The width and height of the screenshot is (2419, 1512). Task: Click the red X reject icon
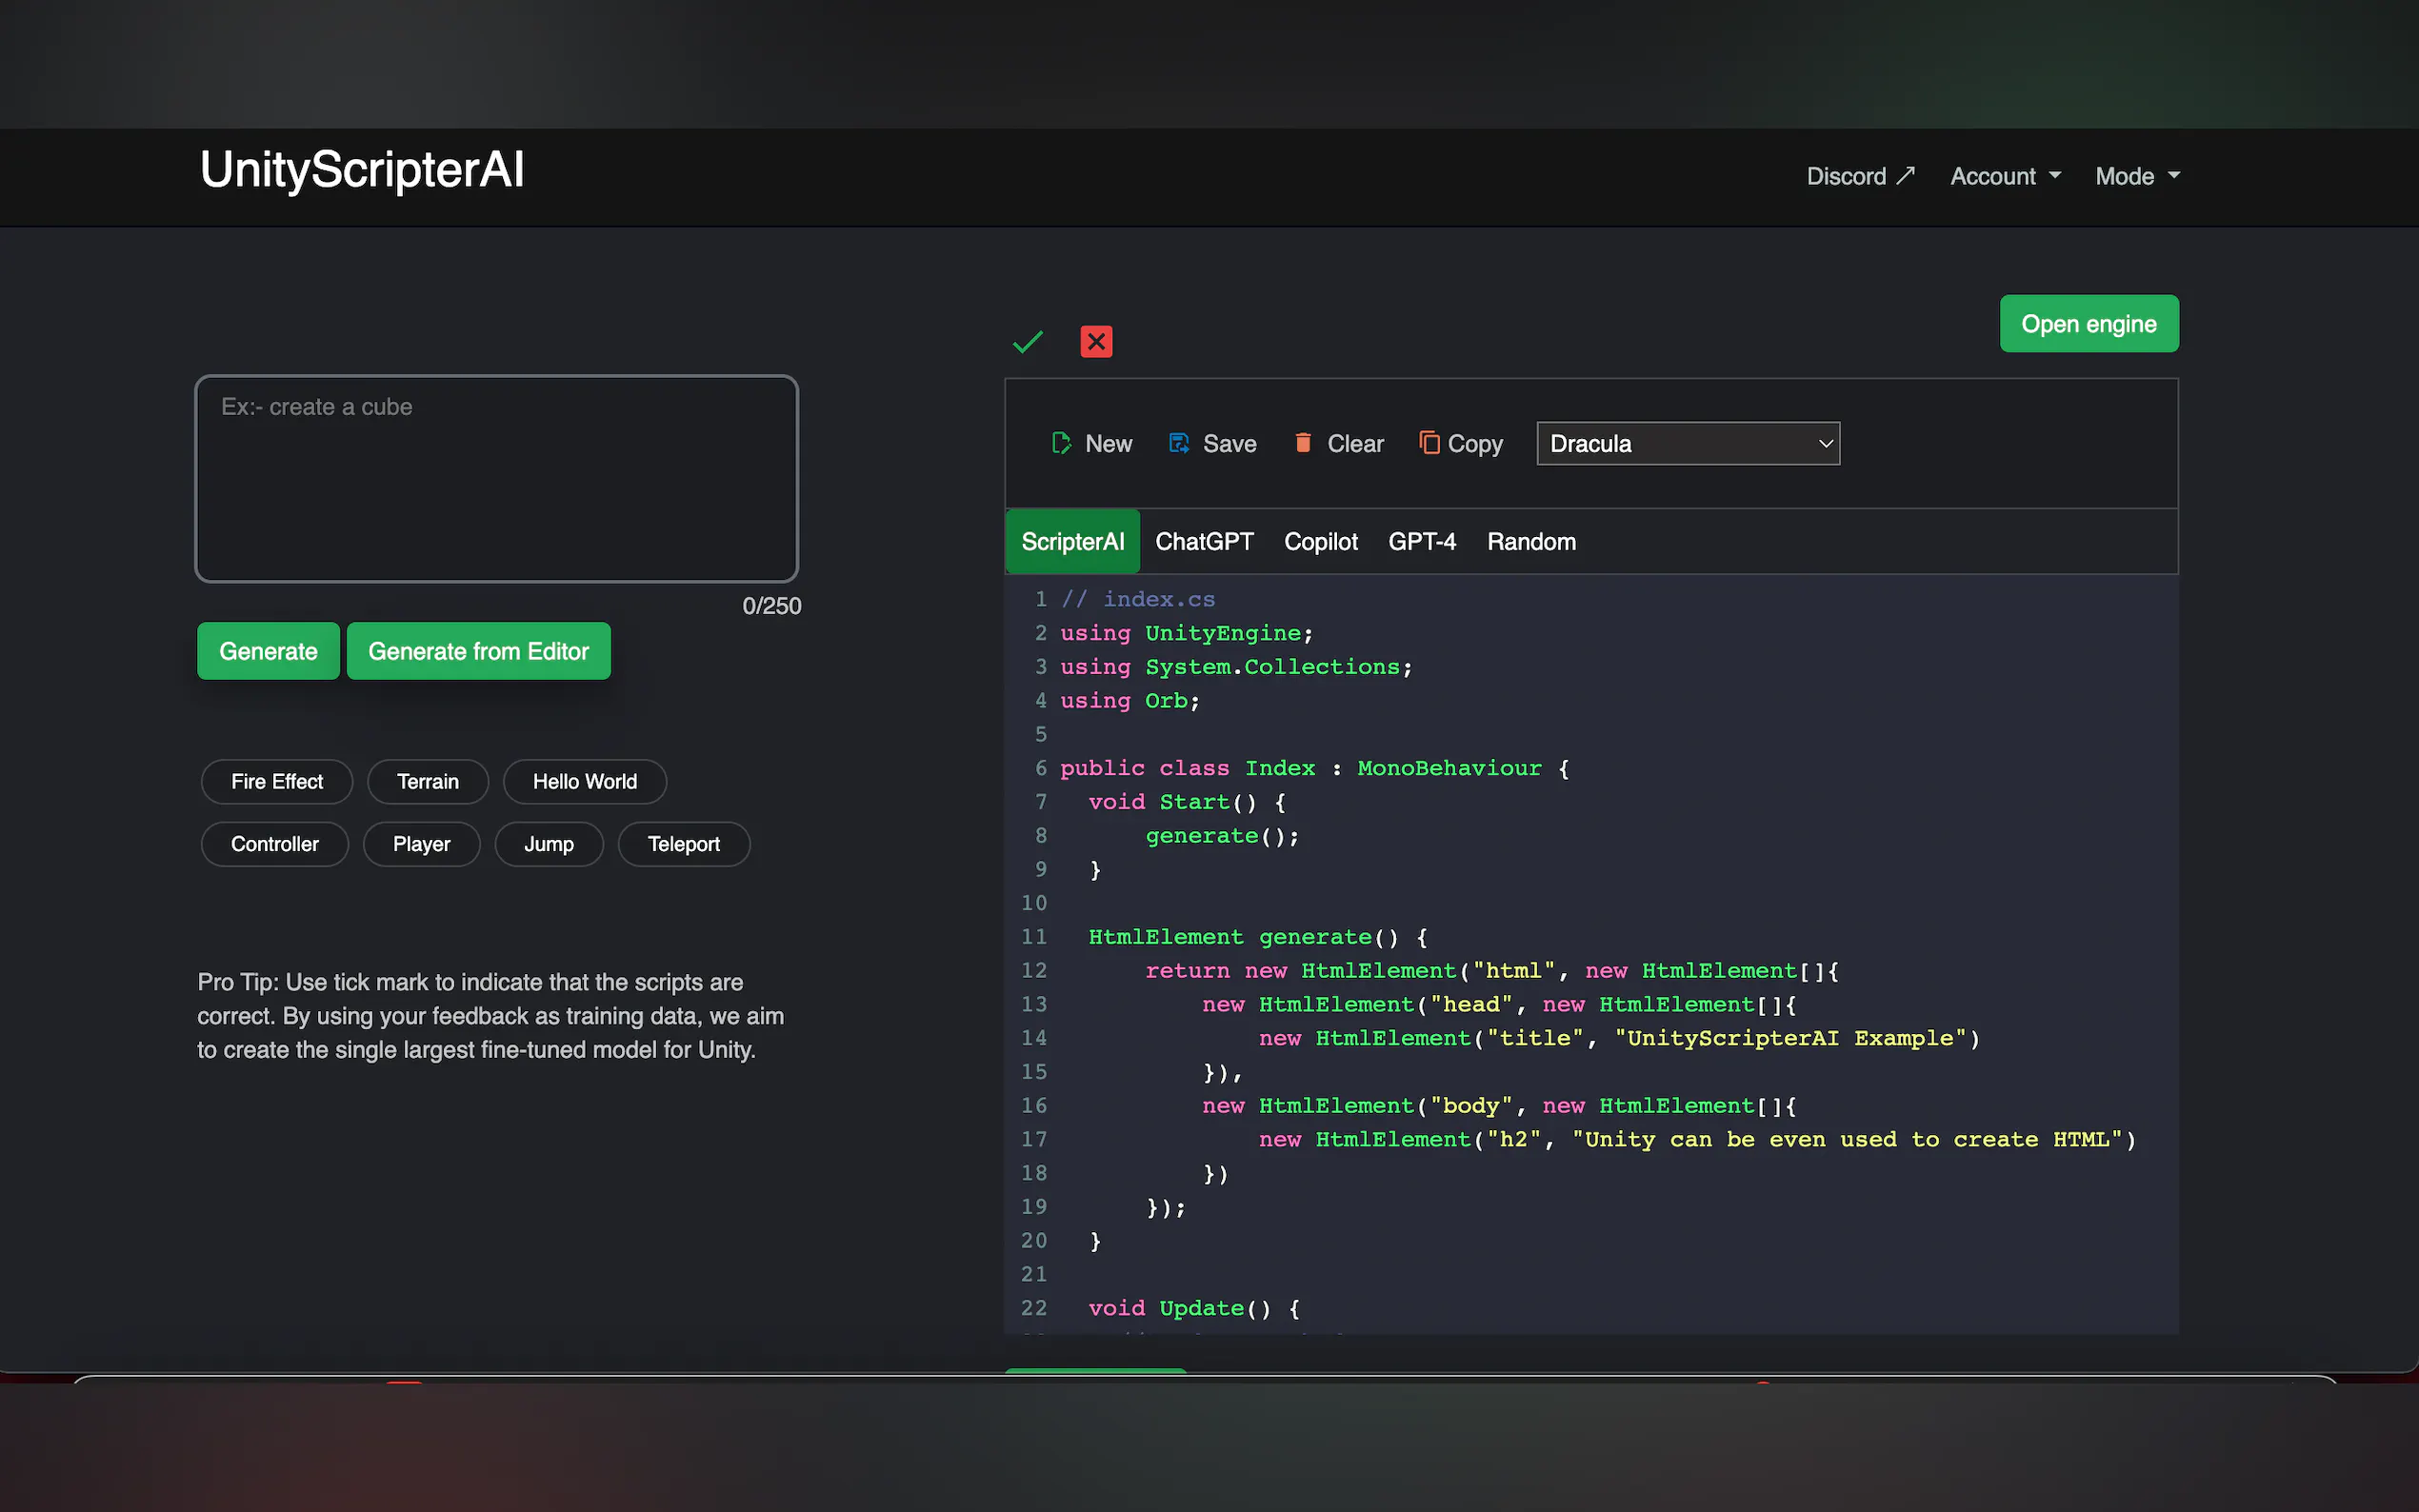pyautogui.click(x=1096, y=342)
